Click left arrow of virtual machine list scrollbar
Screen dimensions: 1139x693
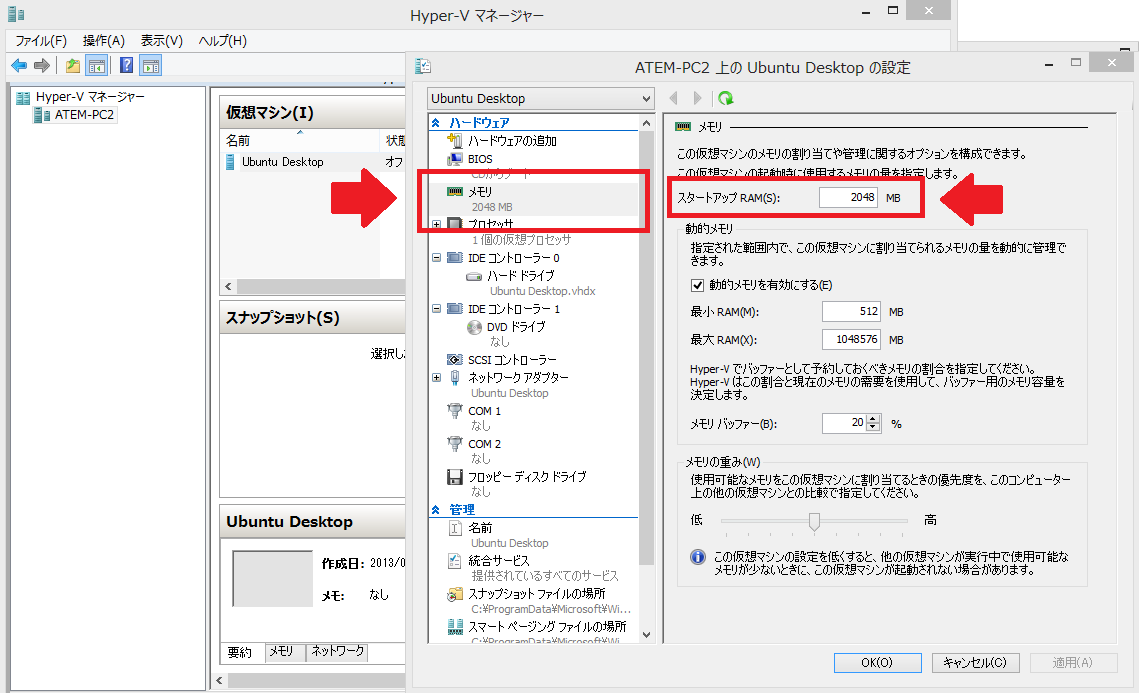click(228, 286)
